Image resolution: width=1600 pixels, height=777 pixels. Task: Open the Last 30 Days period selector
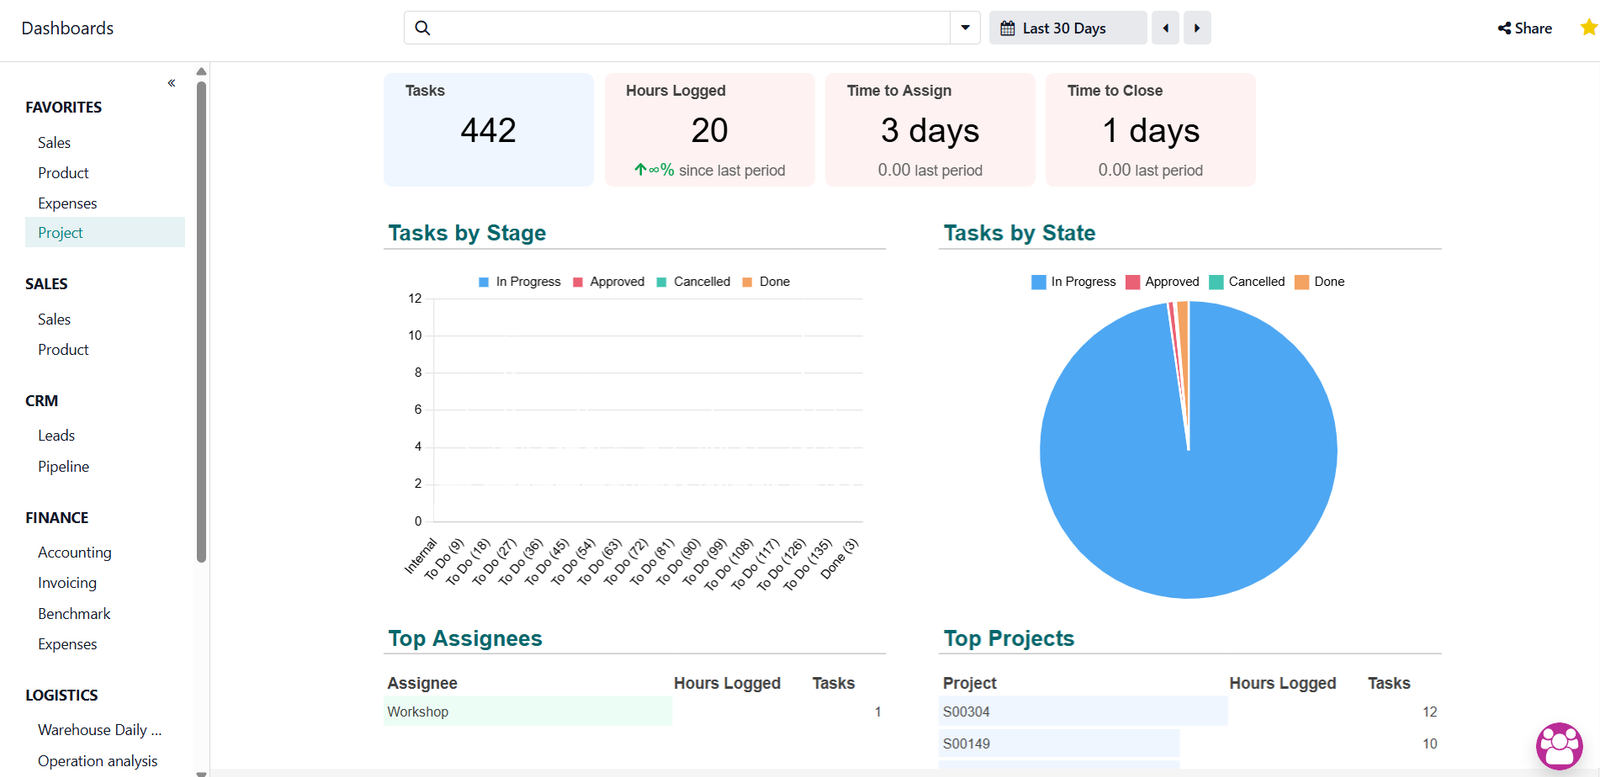[1067, 28]
